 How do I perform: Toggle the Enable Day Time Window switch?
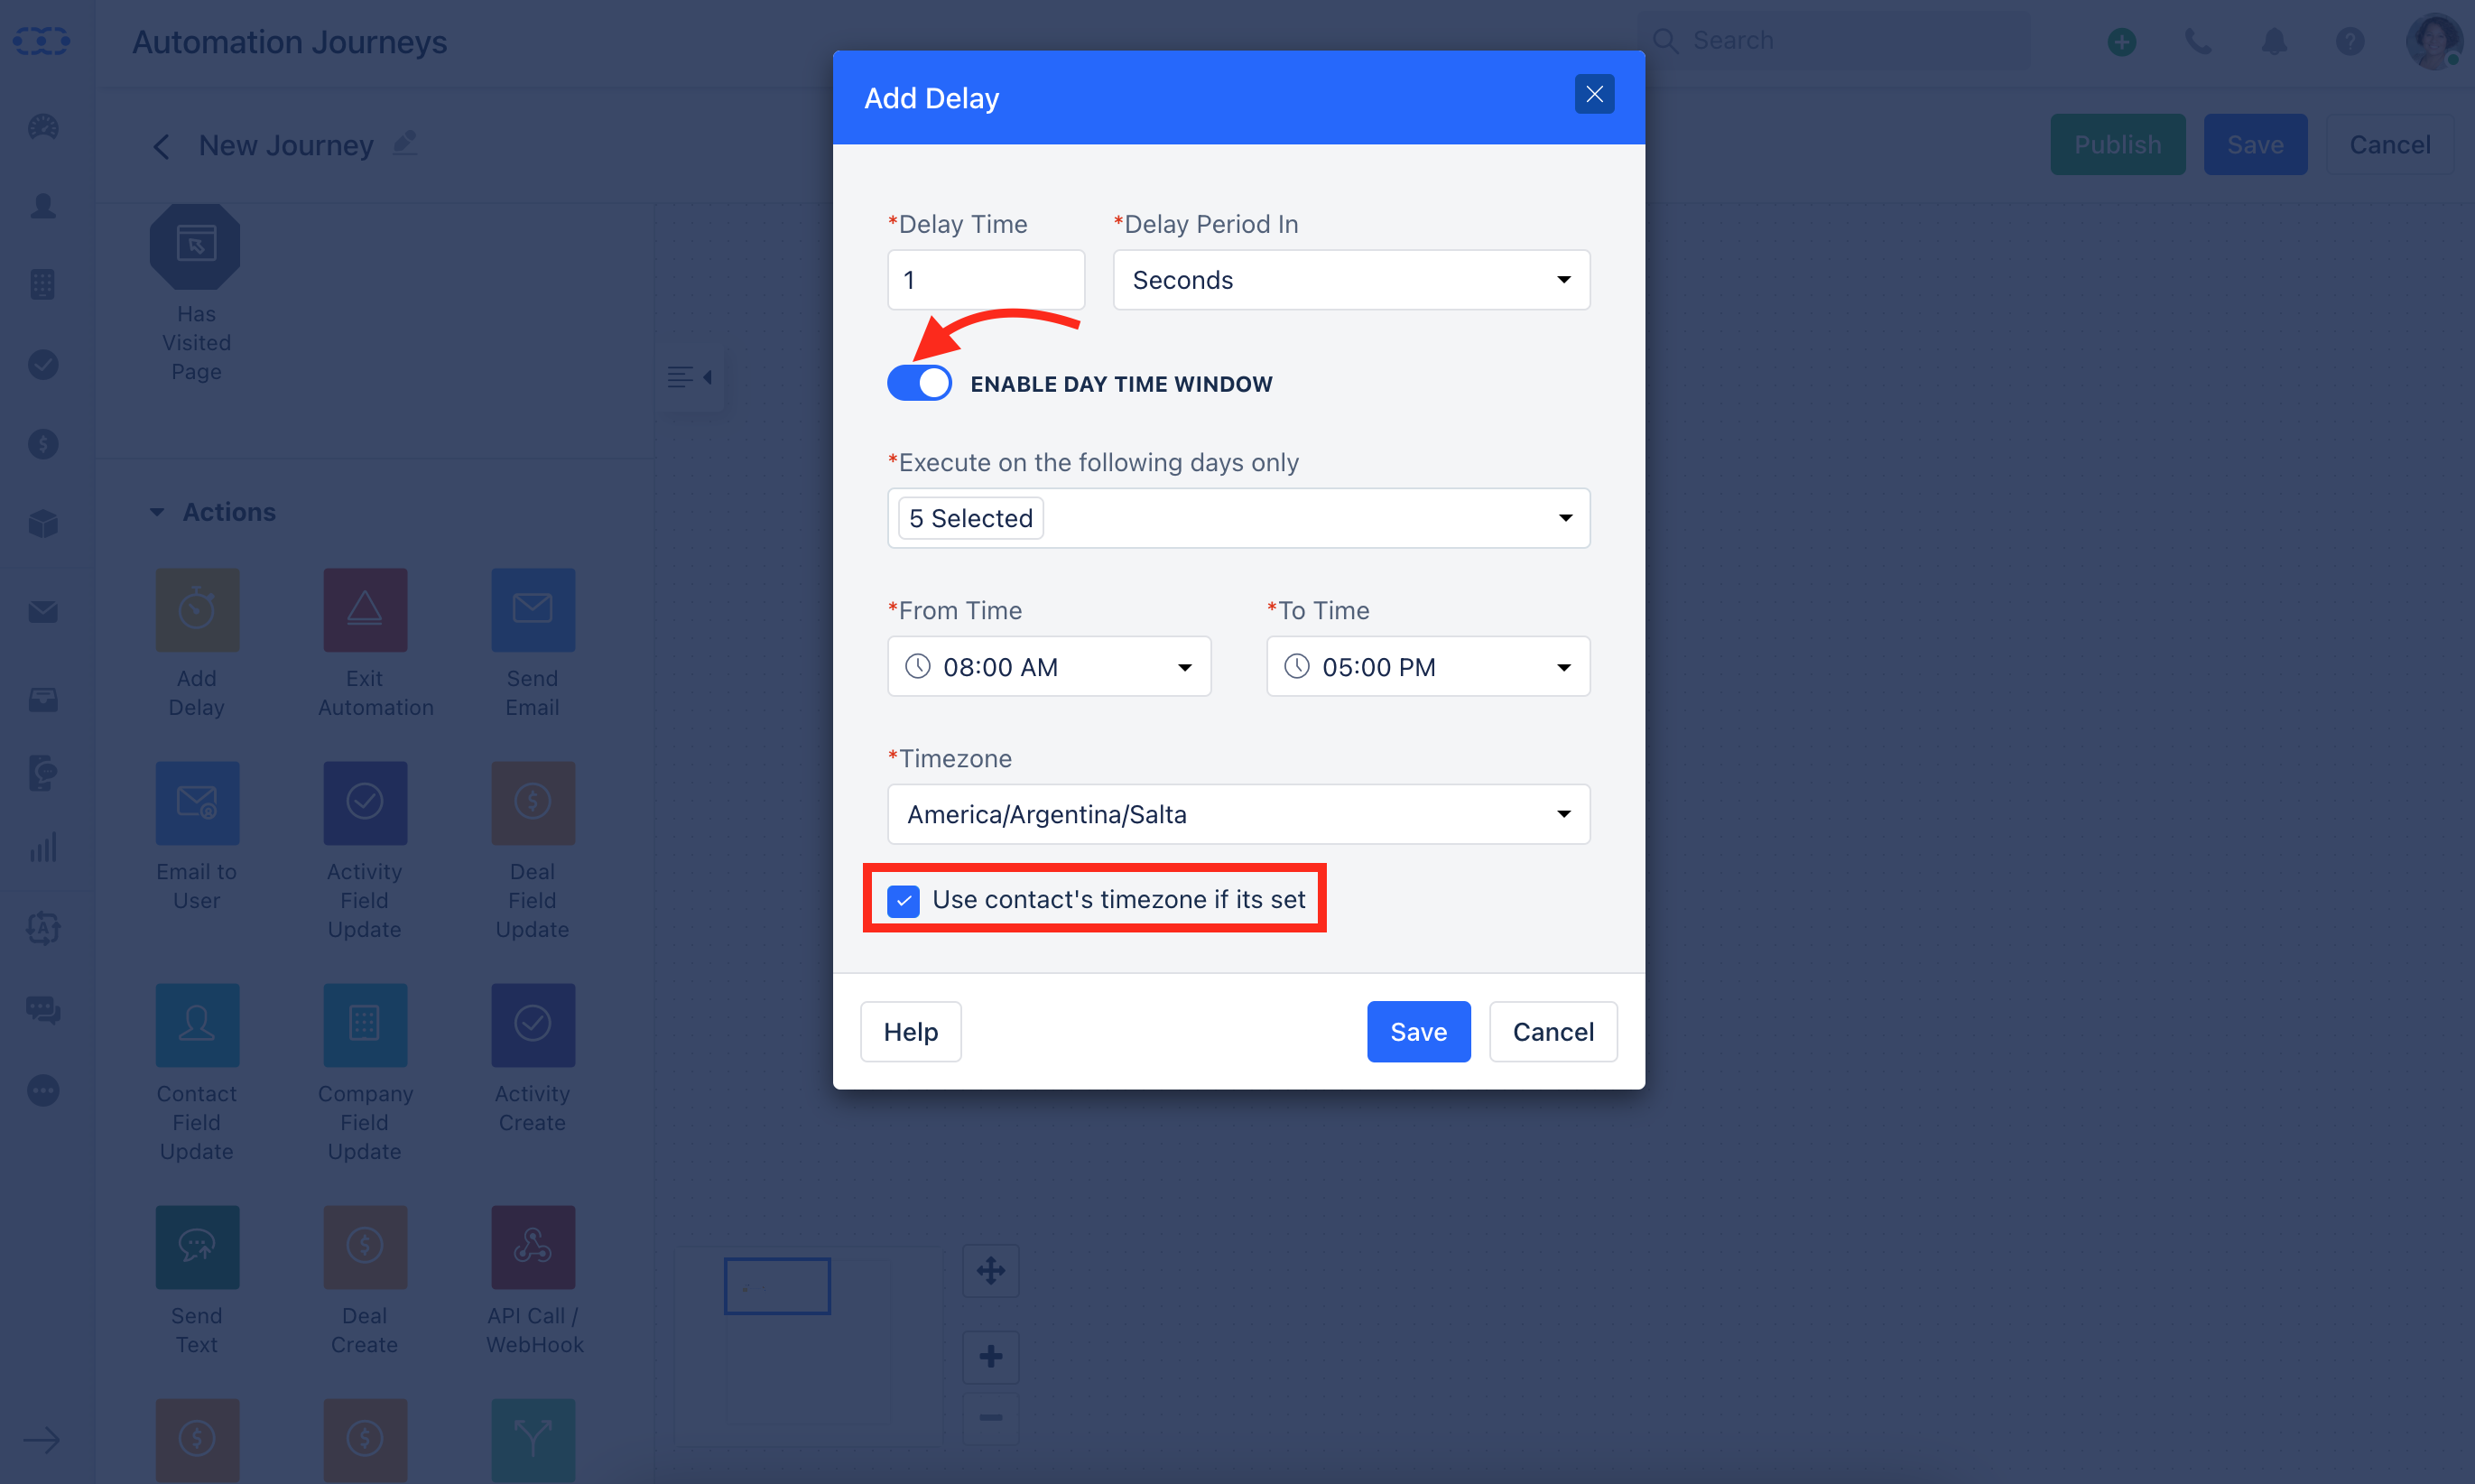coord(919,383)
